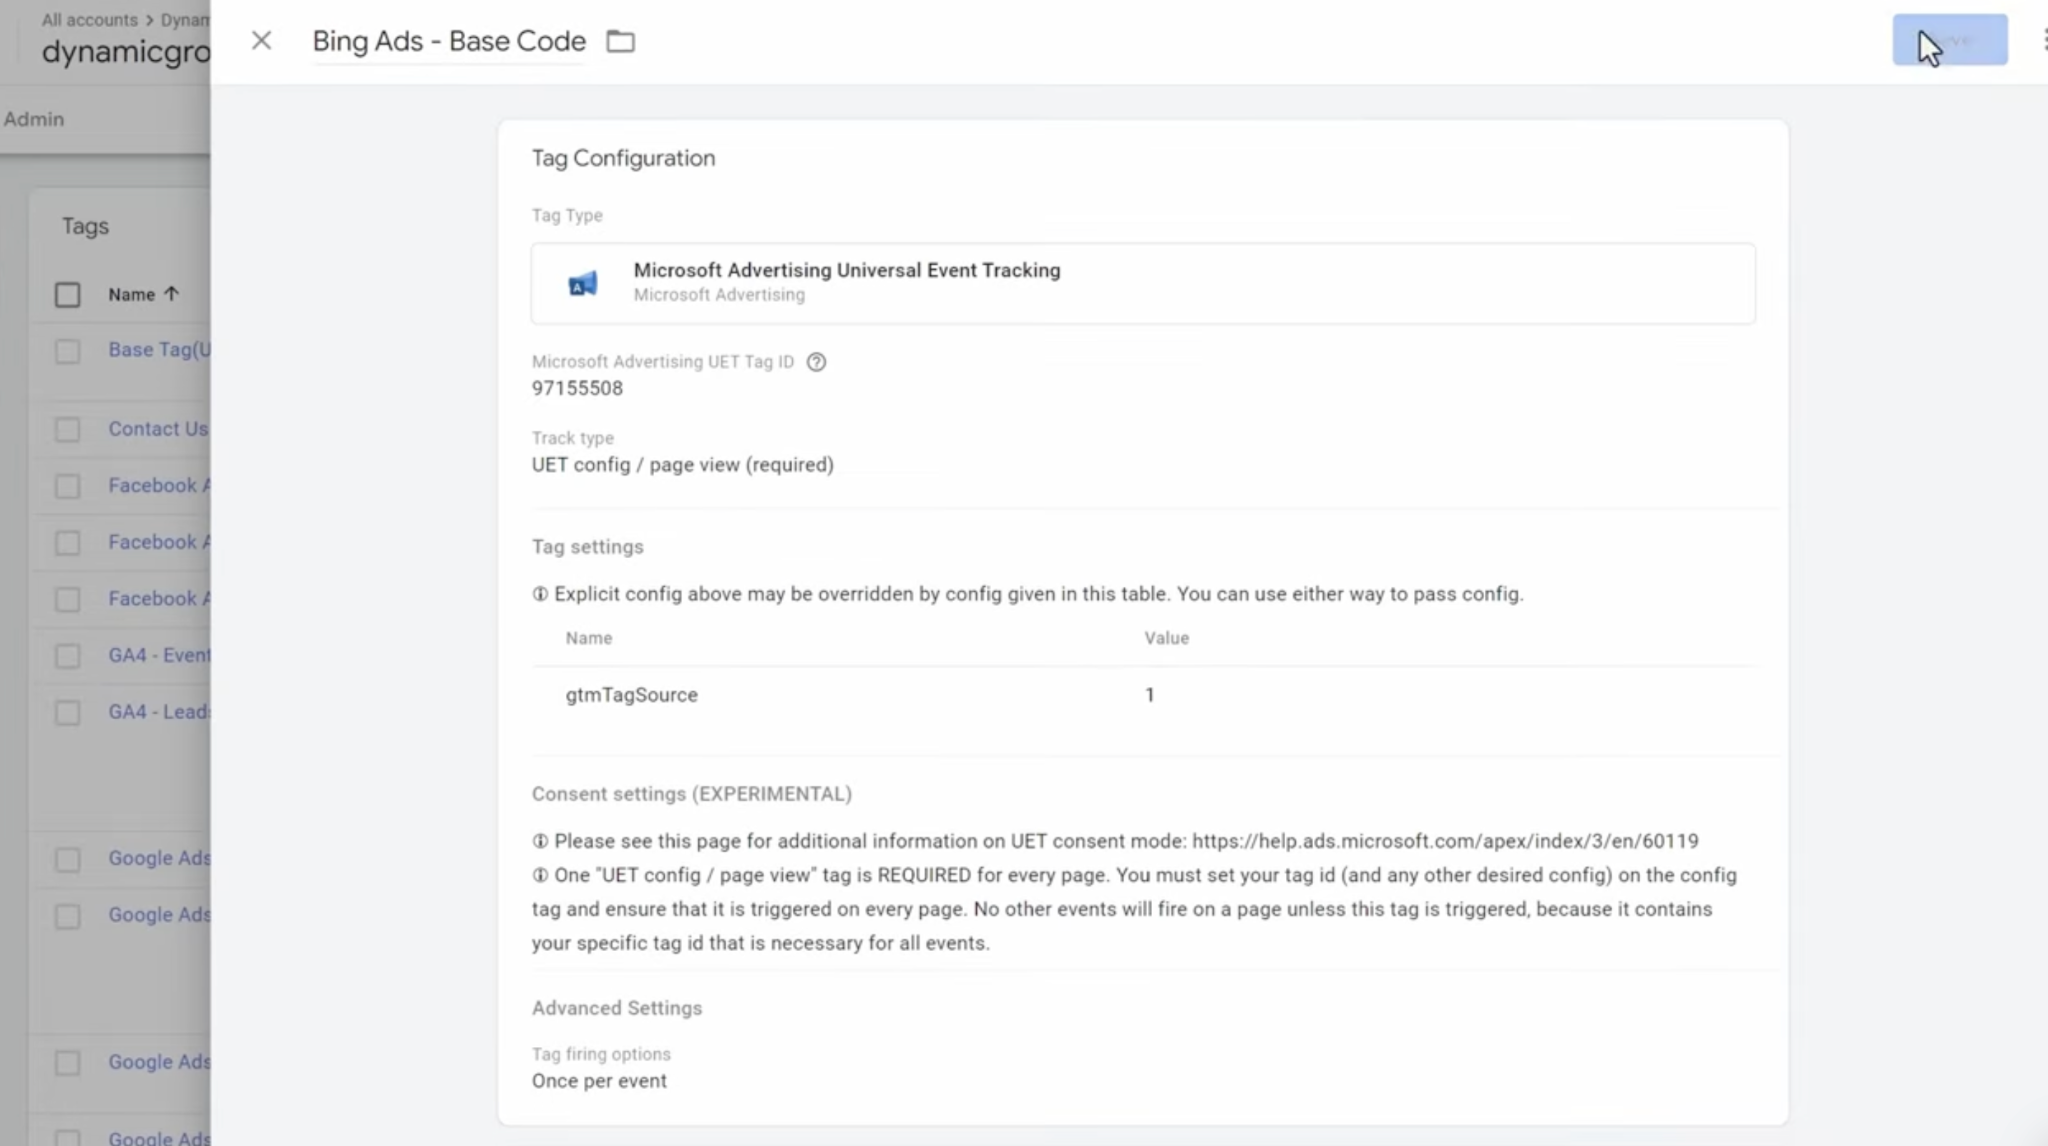Click the gtmTagSource row name
The width and height of the screenshot is (2048, 1146).
631,695
